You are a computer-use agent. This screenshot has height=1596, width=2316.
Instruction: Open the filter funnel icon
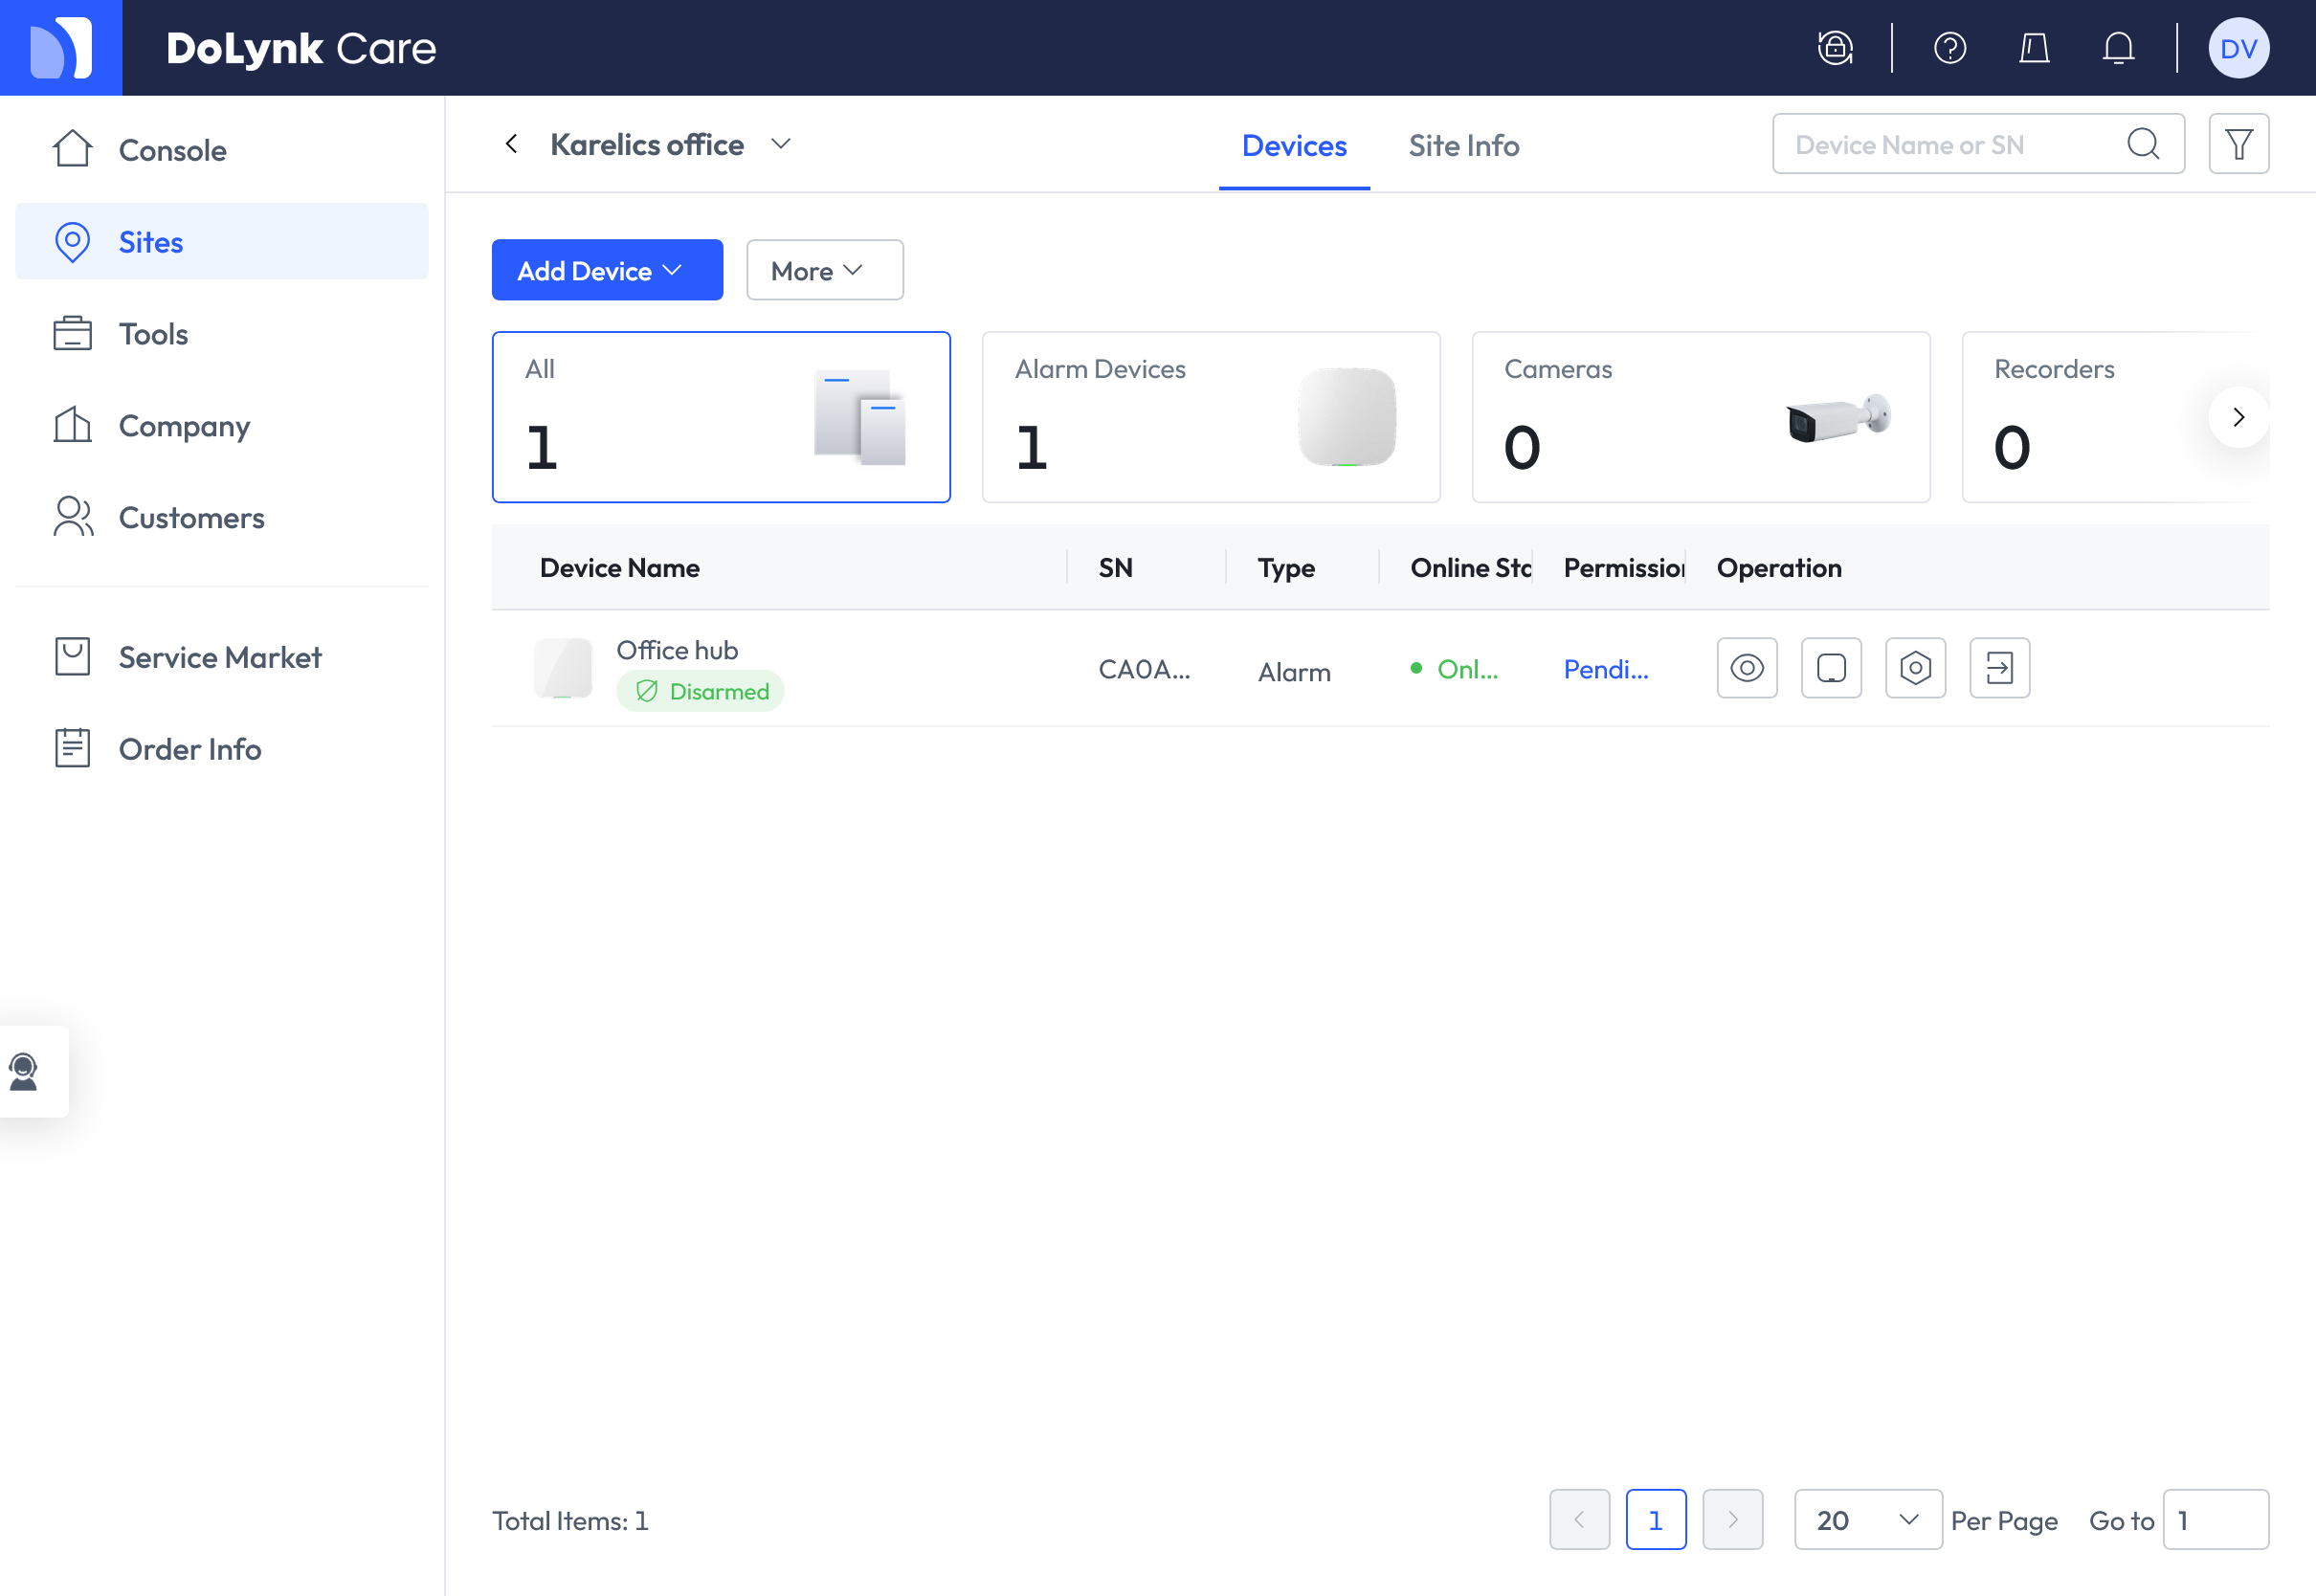tap(2238, 145)
